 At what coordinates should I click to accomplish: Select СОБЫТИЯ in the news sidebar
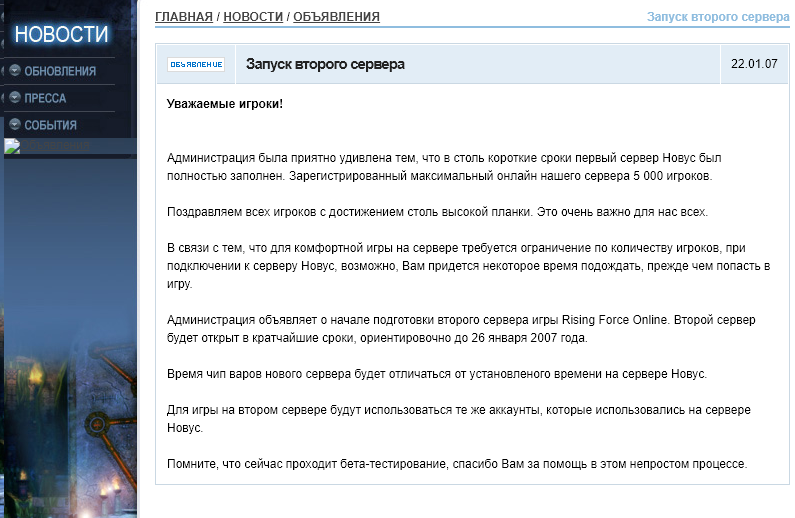click(x=50, y=125)
